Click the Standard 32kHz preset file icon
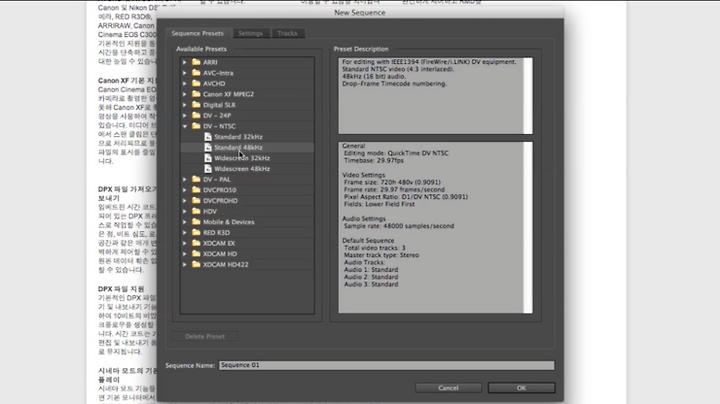The width and height of the screenshot is (720, 404). coord(208,136)
